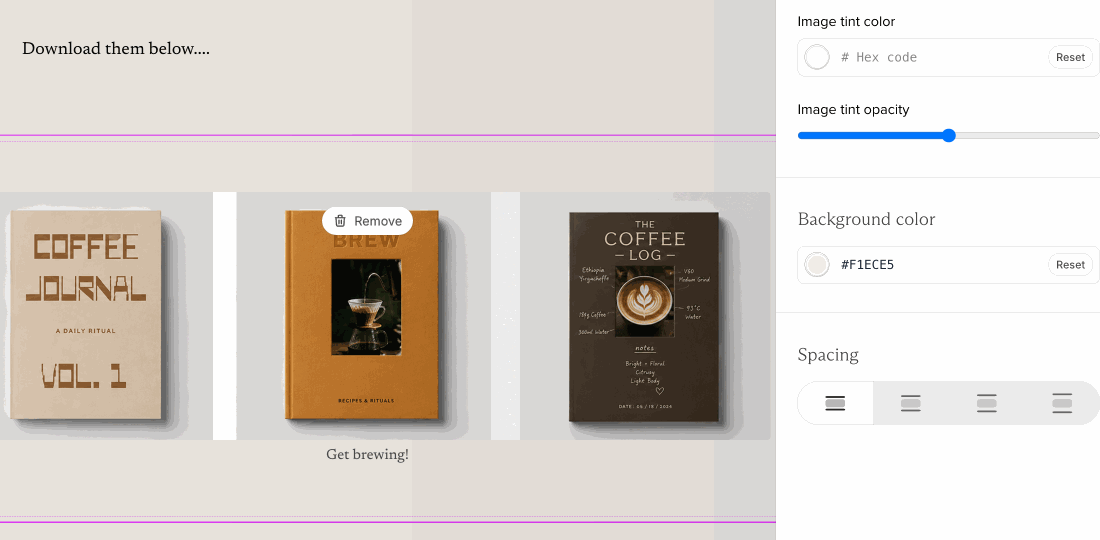Reset the image tint color

(1070, 58)
